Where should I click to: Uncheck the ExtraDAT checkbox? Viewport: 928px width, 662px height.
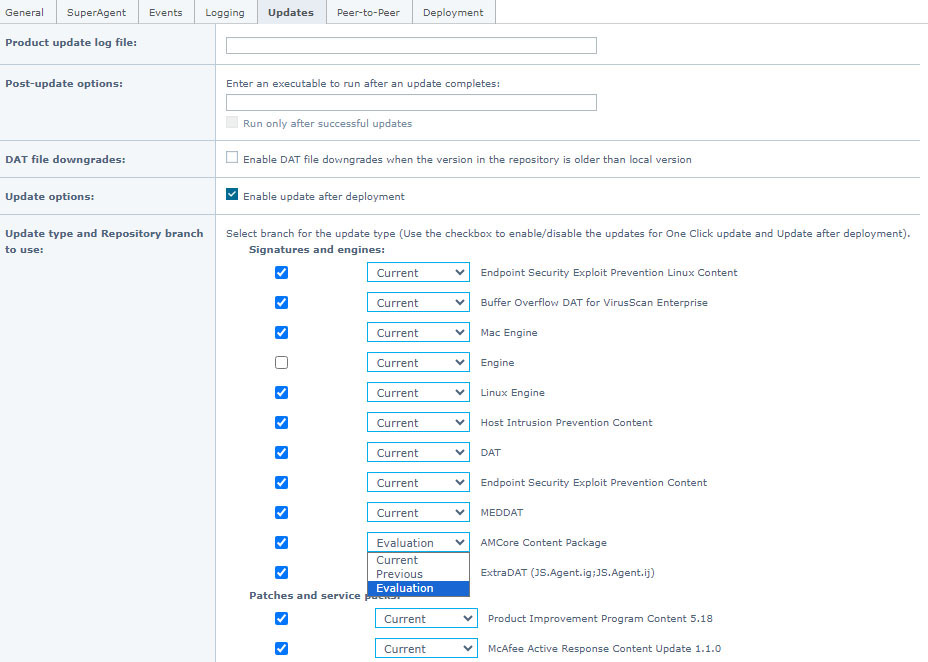click(281, 573)
